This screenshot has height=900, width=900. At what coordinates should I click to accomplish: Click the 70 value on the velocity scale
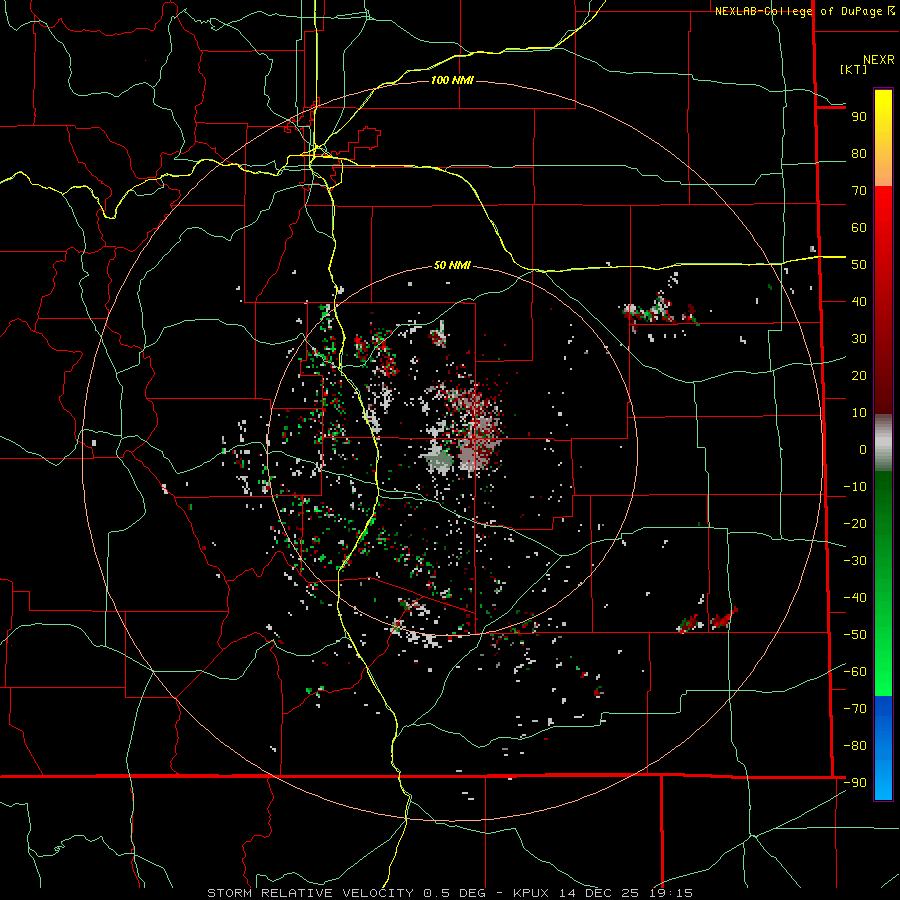(x=859, y=191)
